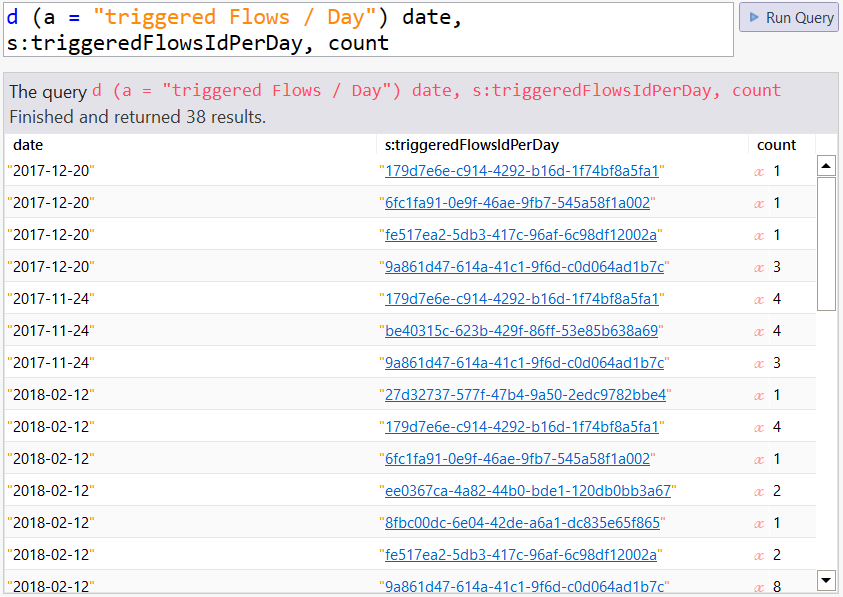Click the count icon in the be40315c row
The width and height of the screenshot is (843, 597).
click(x=759, y=331)
